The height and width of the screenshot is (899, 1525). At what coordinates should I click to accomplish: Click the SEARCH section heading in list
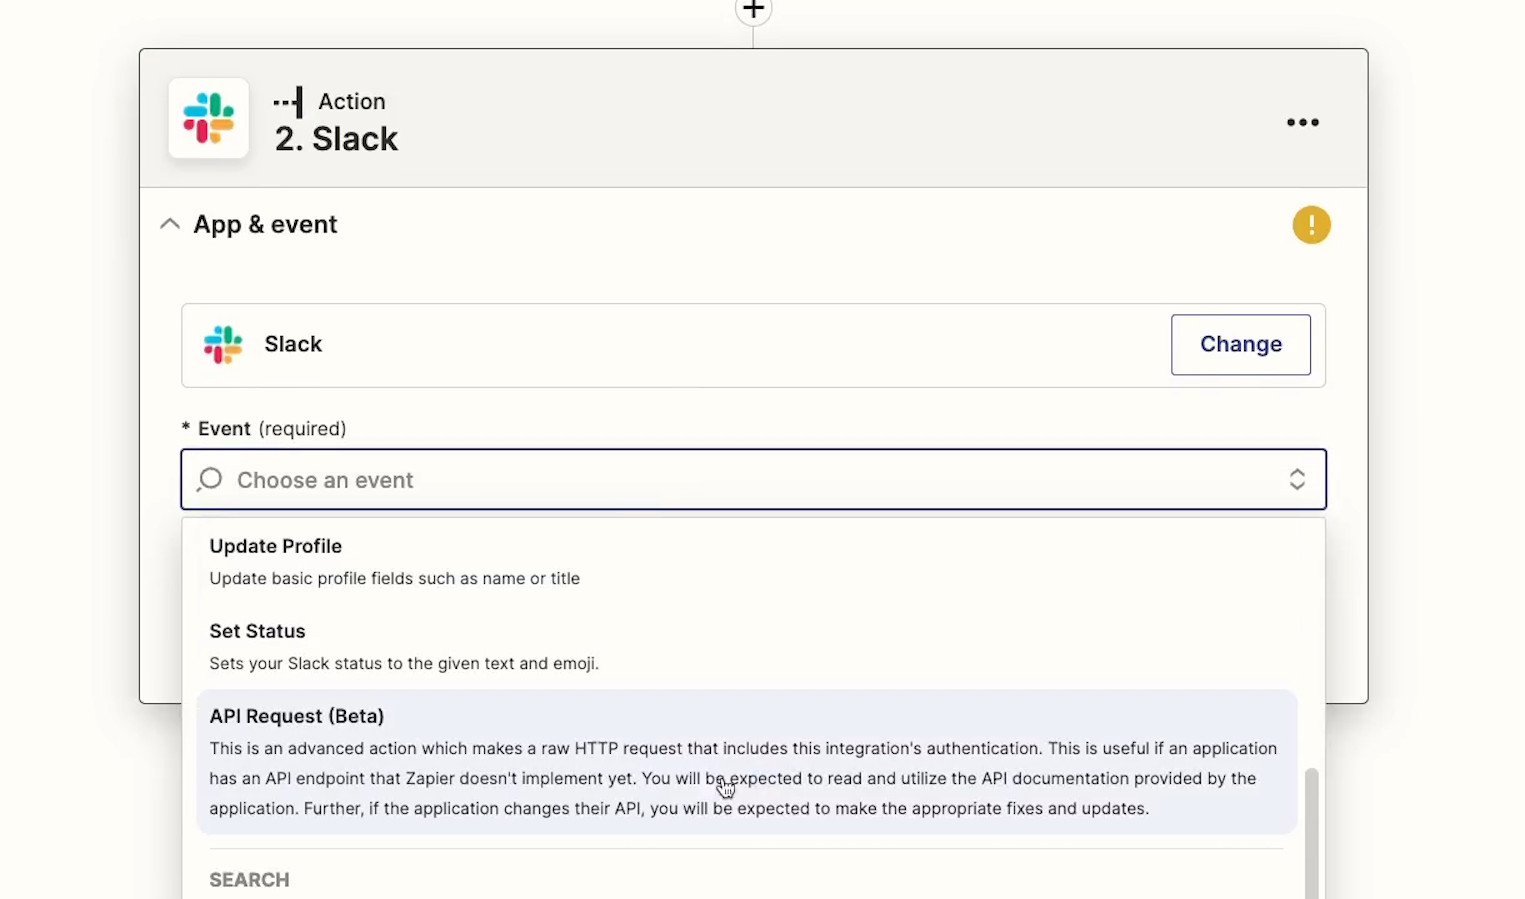249,880
